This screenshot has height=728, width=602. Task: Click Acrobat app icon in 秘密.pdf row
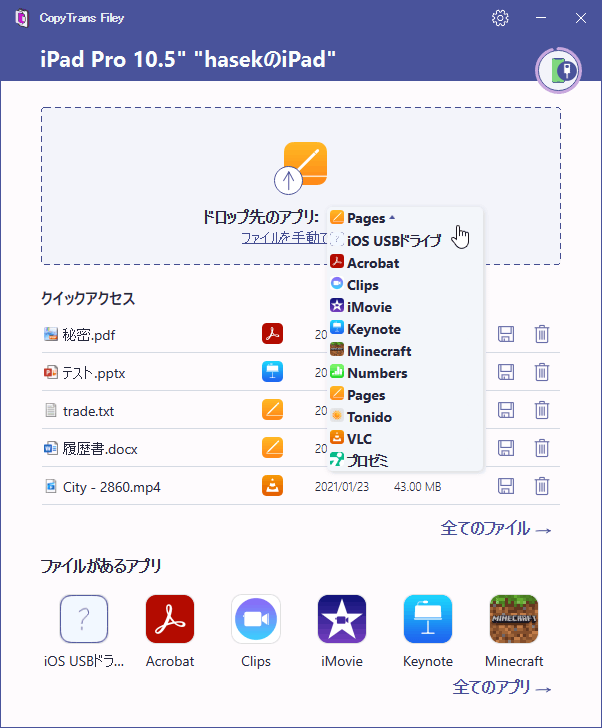coord(272,334)
